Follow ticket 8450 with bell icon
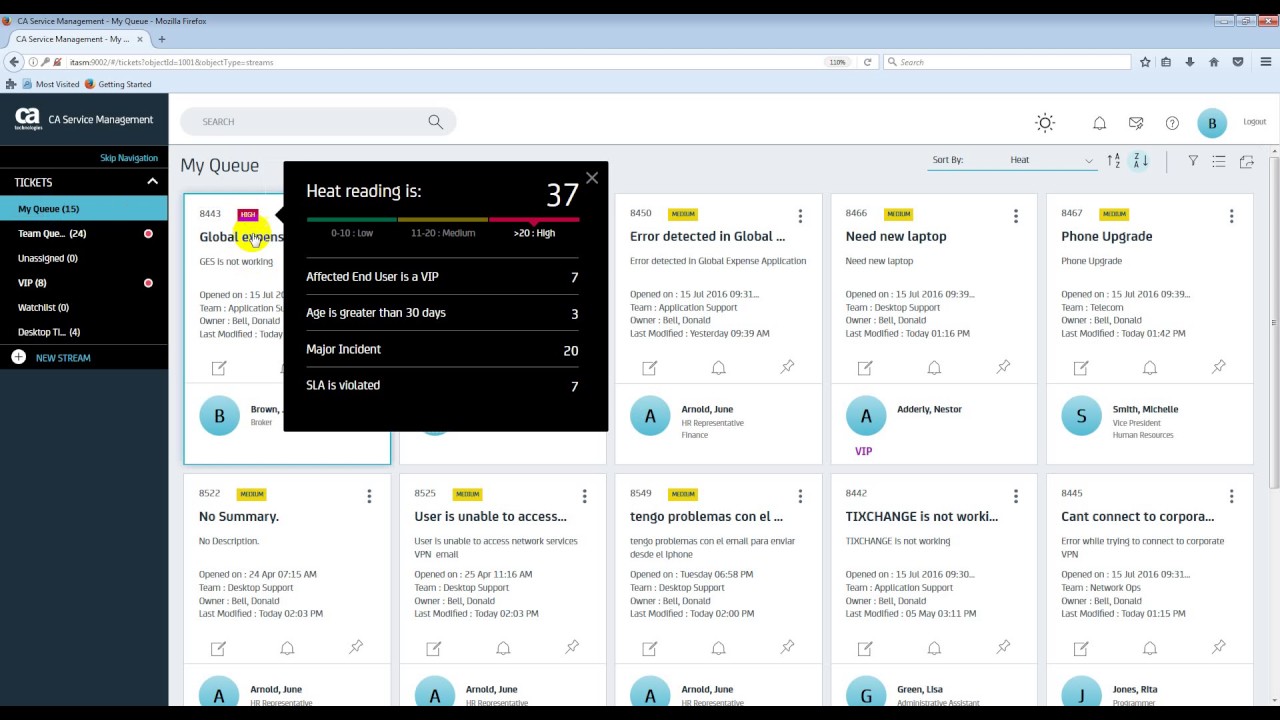 [718, 368]
